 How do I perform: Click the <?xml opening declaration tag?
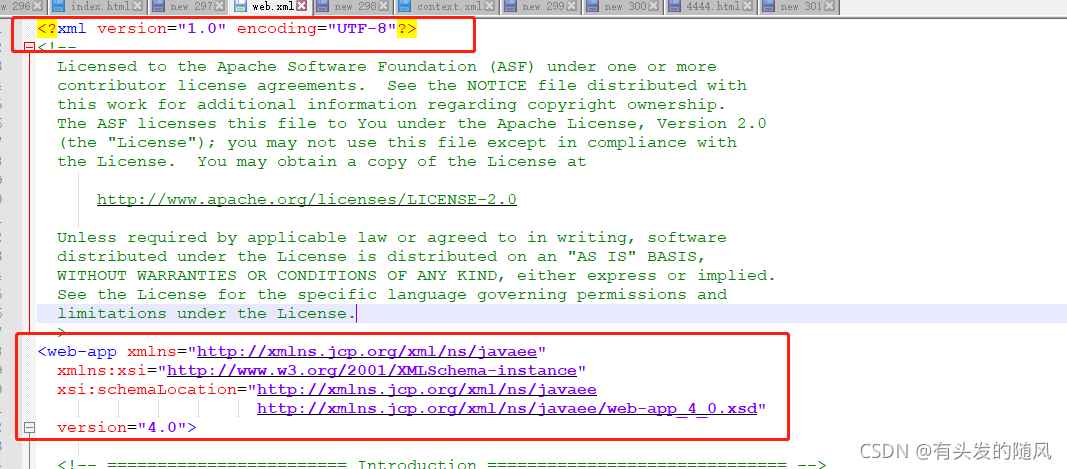point(61,30)
